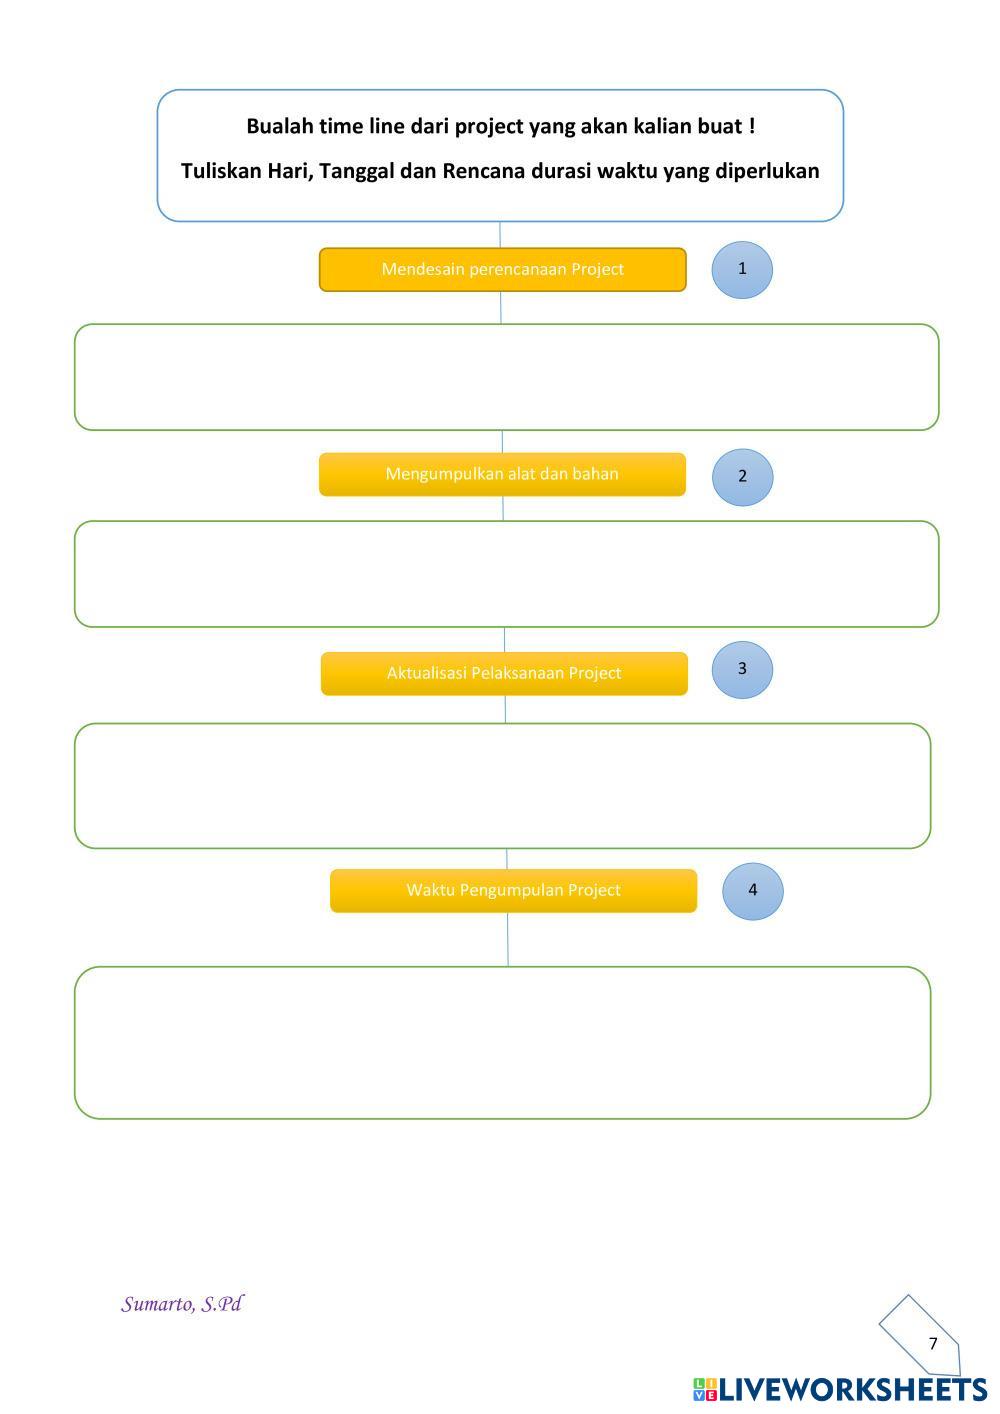Type in the answer box under step 1

point(506,377)
